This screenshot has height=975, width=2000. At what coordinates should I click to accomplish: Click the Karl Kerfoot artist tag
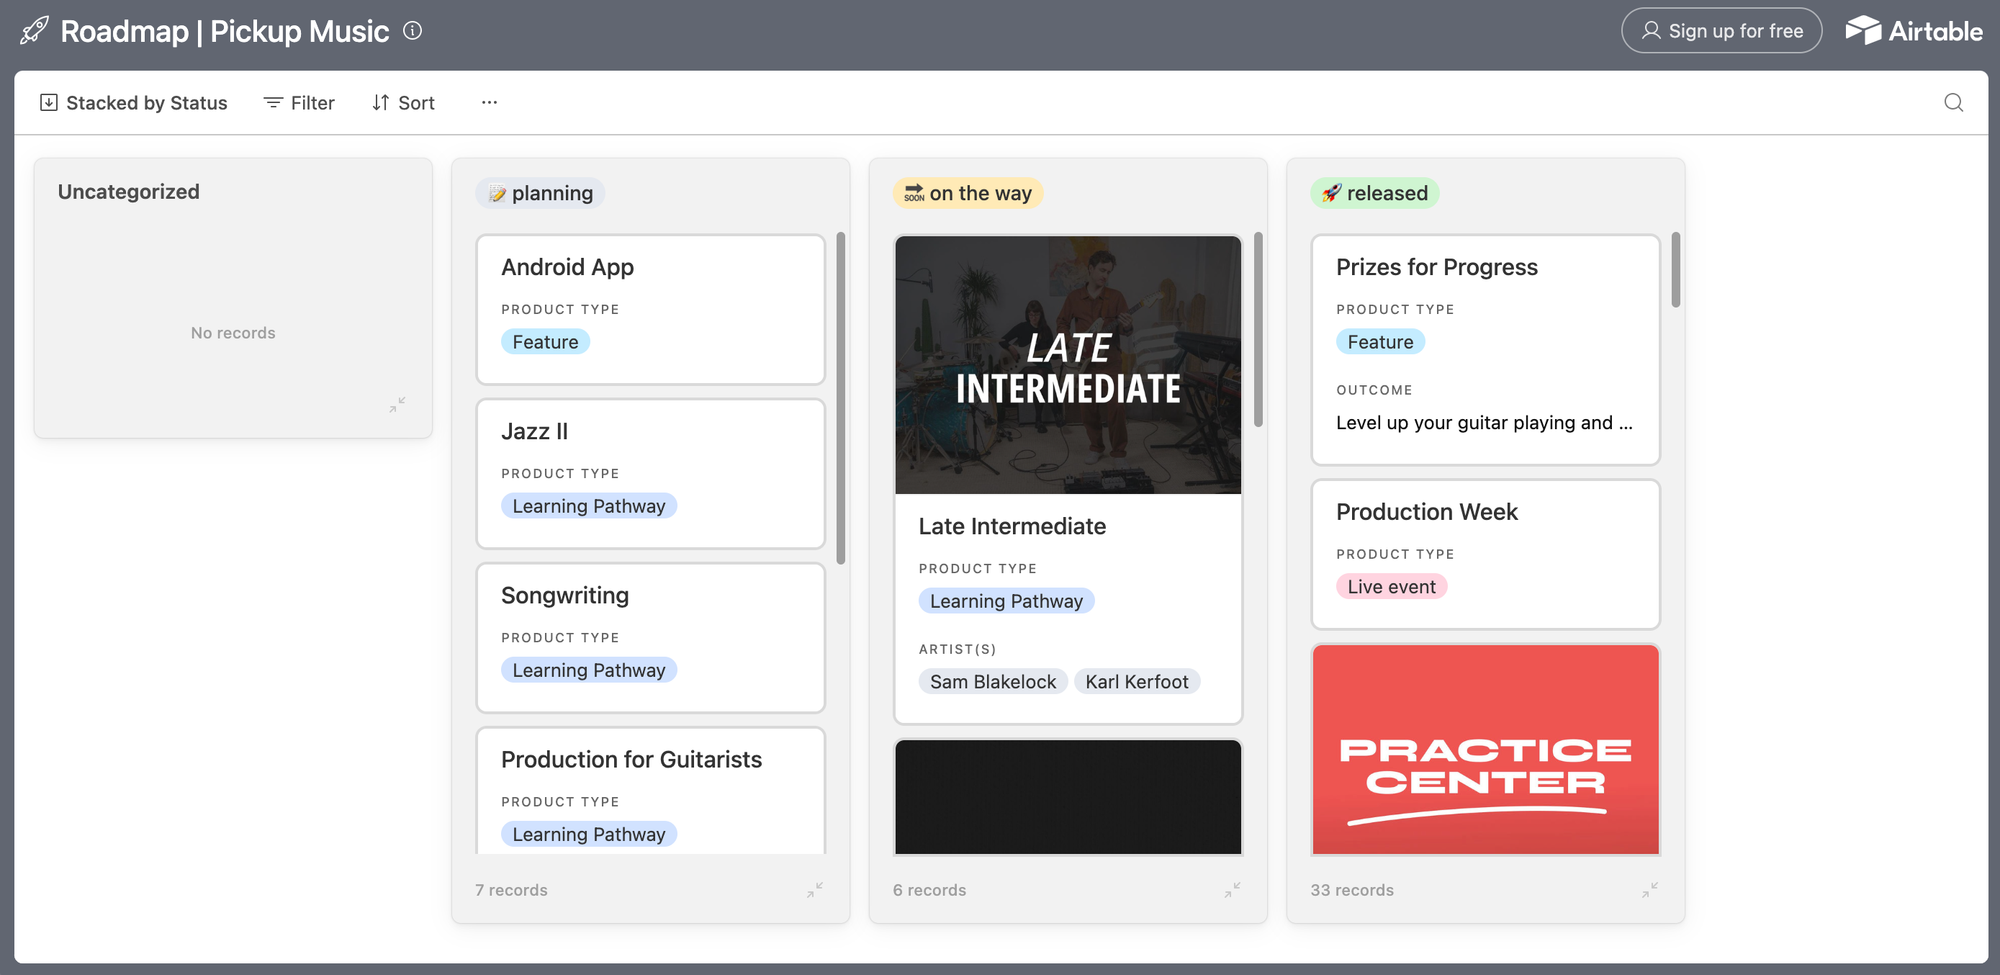tap(1137, 682)
